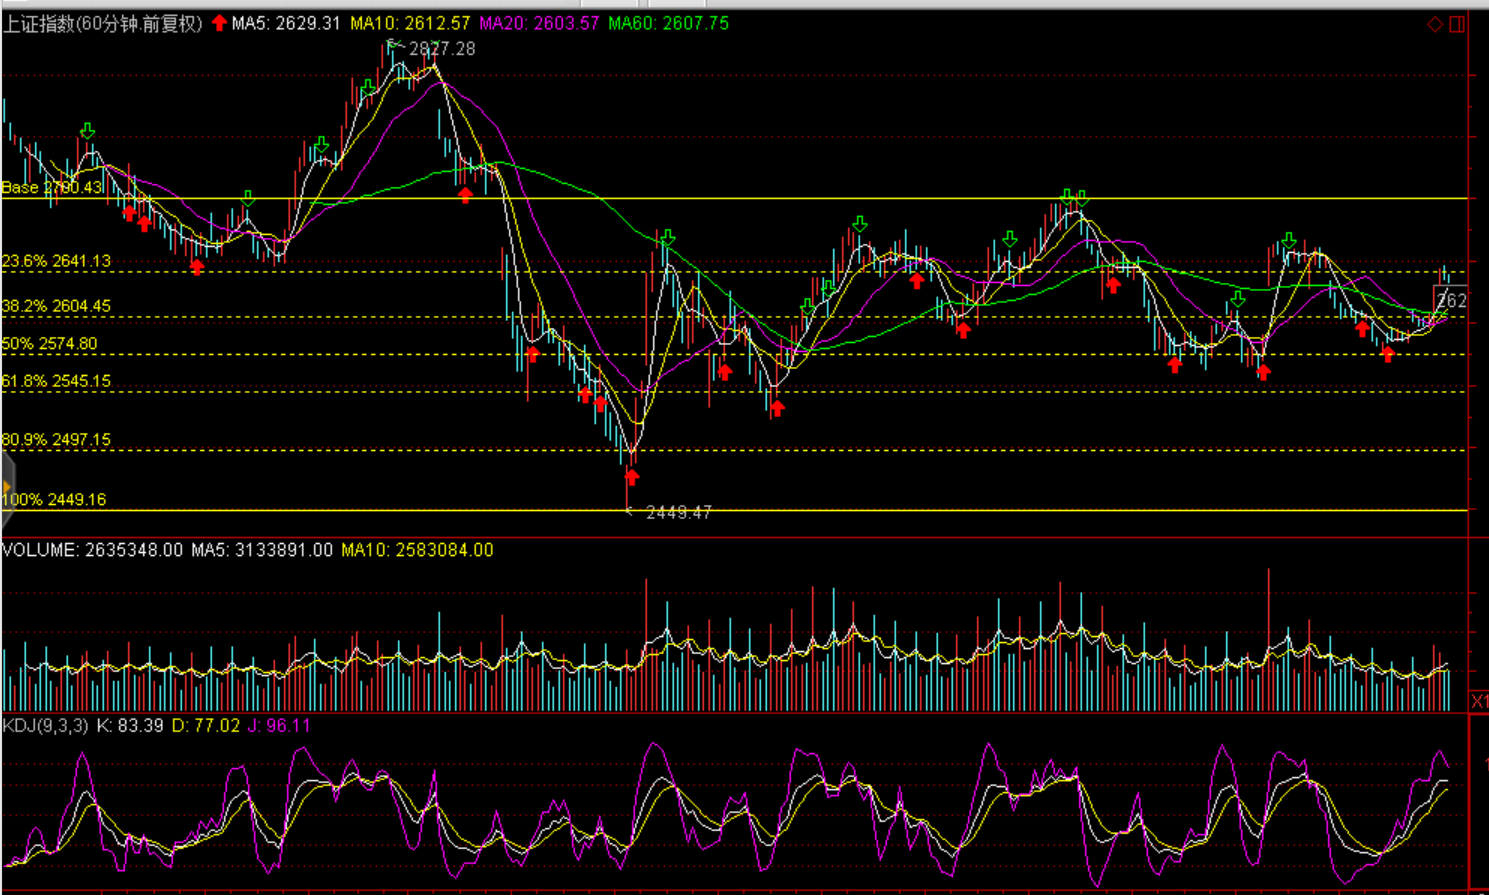
Task: Click the 100% 2449.16 retracement label
Action: [x=54, y=499]
